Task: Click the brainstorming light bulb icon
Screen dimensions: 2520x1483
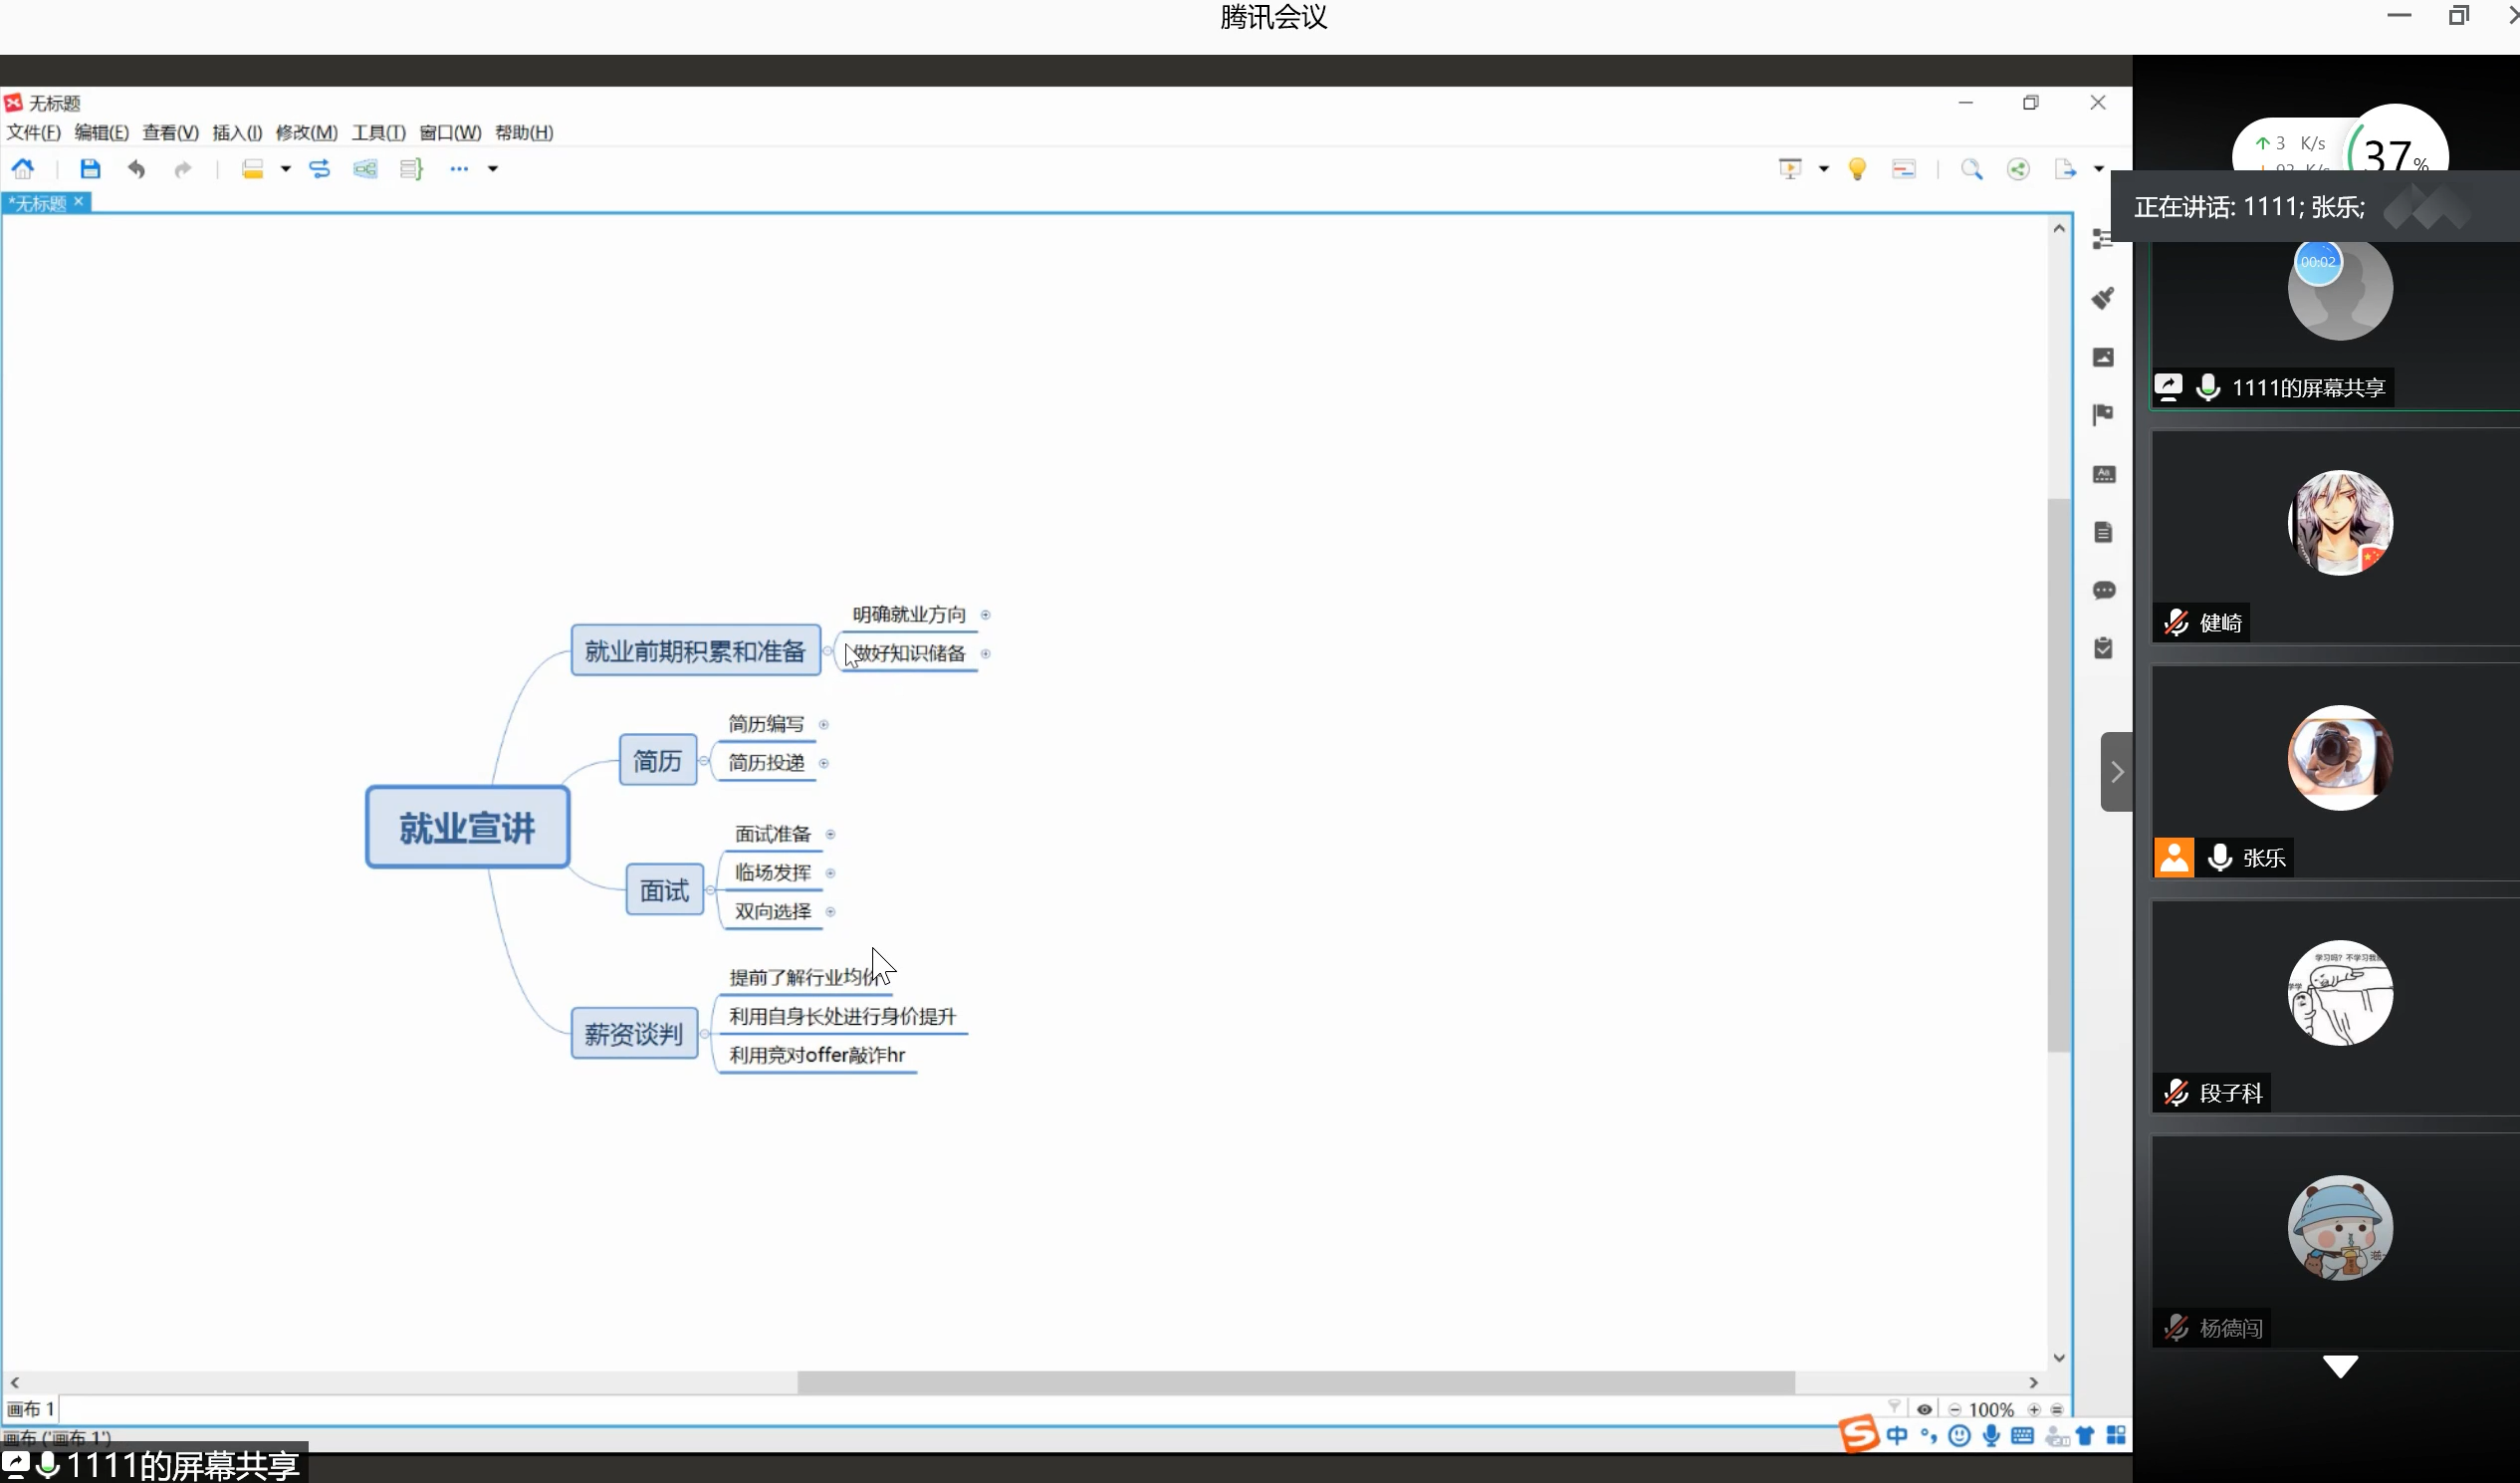Action: (1857, 169)
